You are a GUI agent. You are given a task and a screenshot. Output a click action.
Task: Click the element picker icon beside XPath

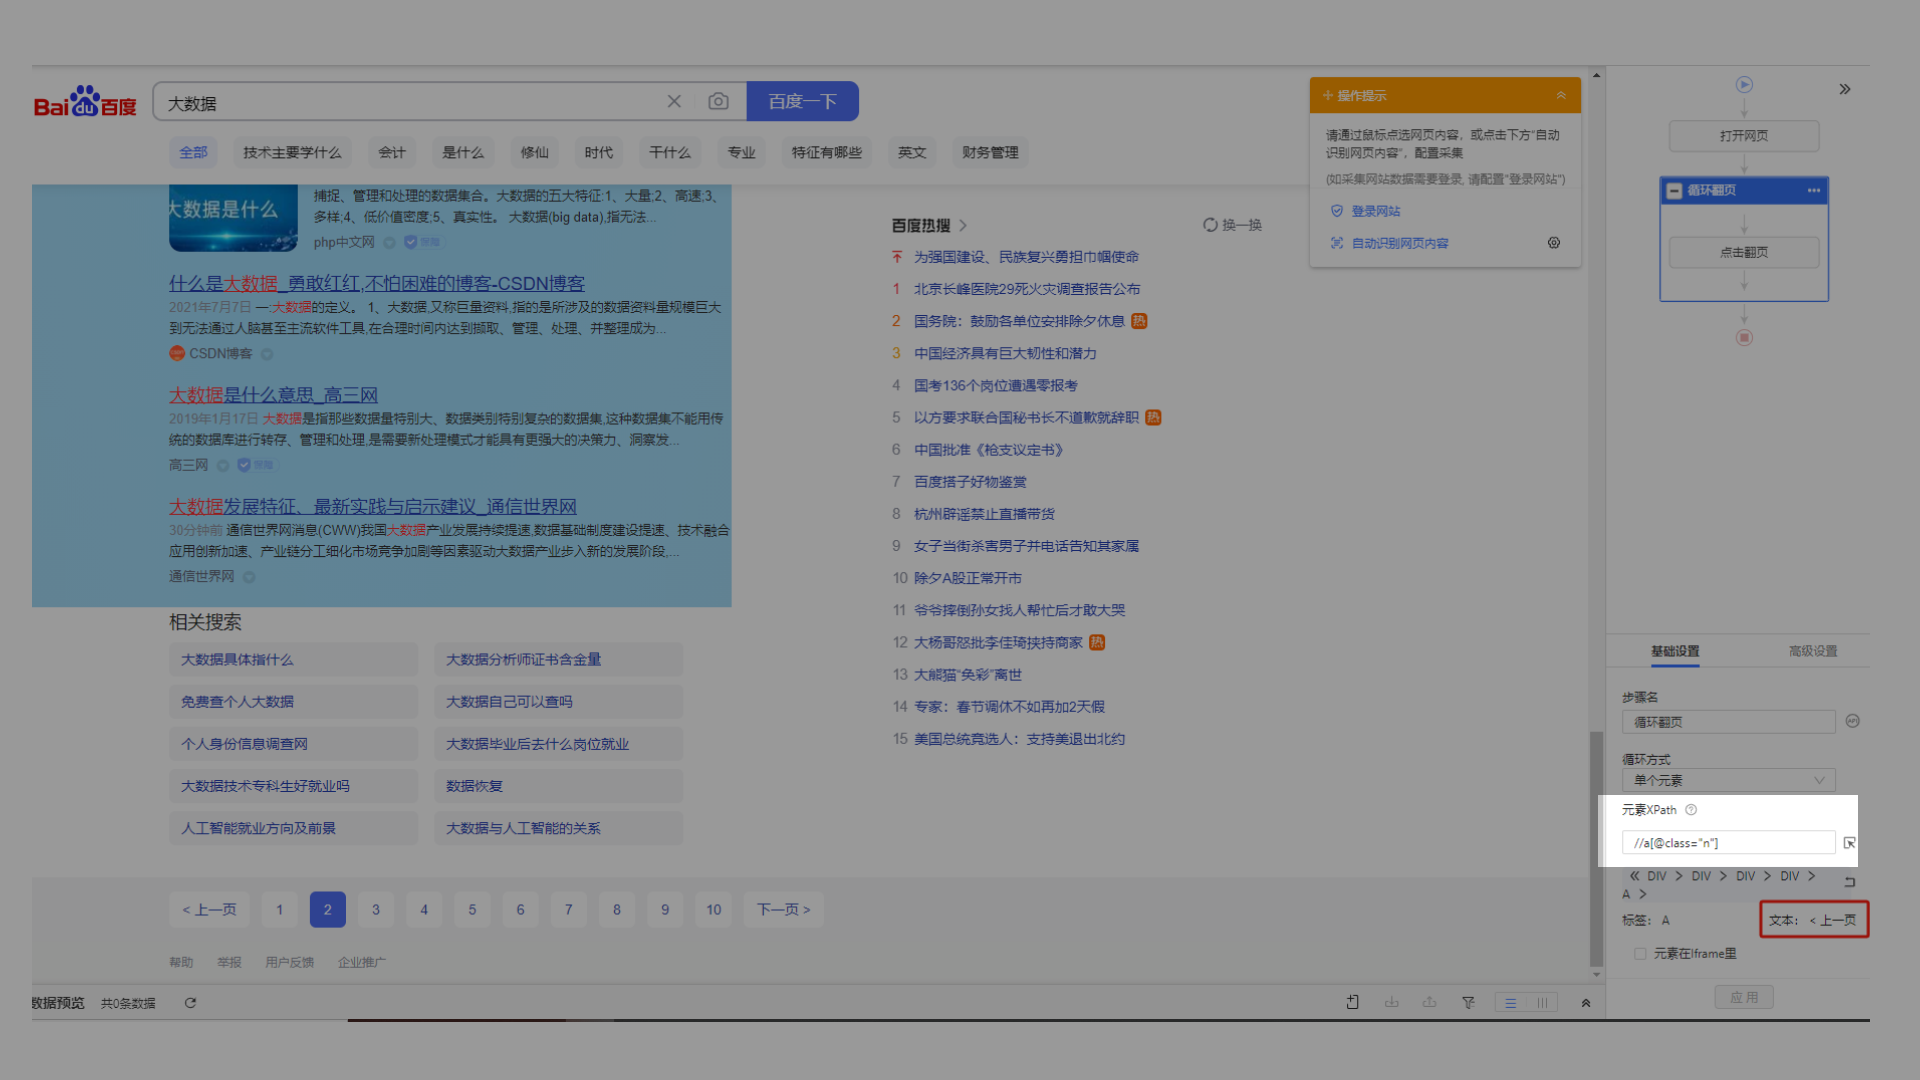tap(1849, 843)
